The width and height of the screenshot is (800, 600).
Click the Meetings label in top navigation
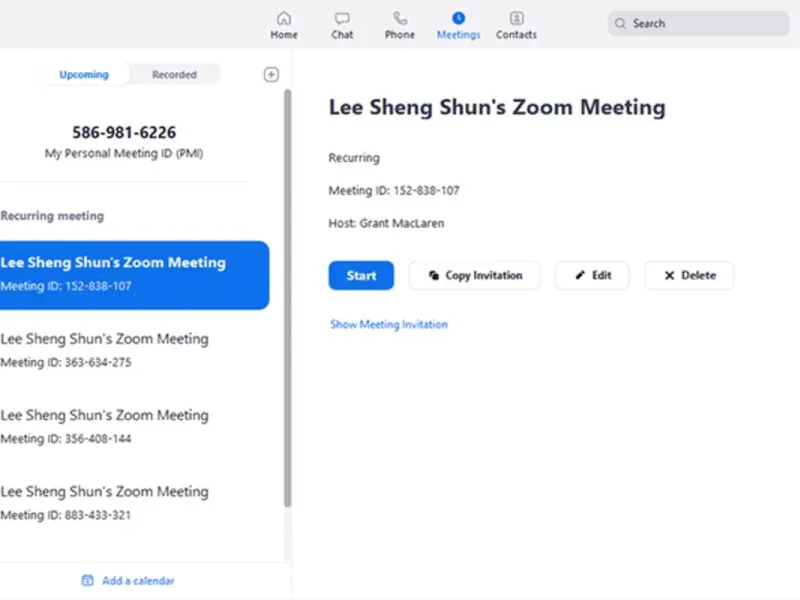(458, 35)
